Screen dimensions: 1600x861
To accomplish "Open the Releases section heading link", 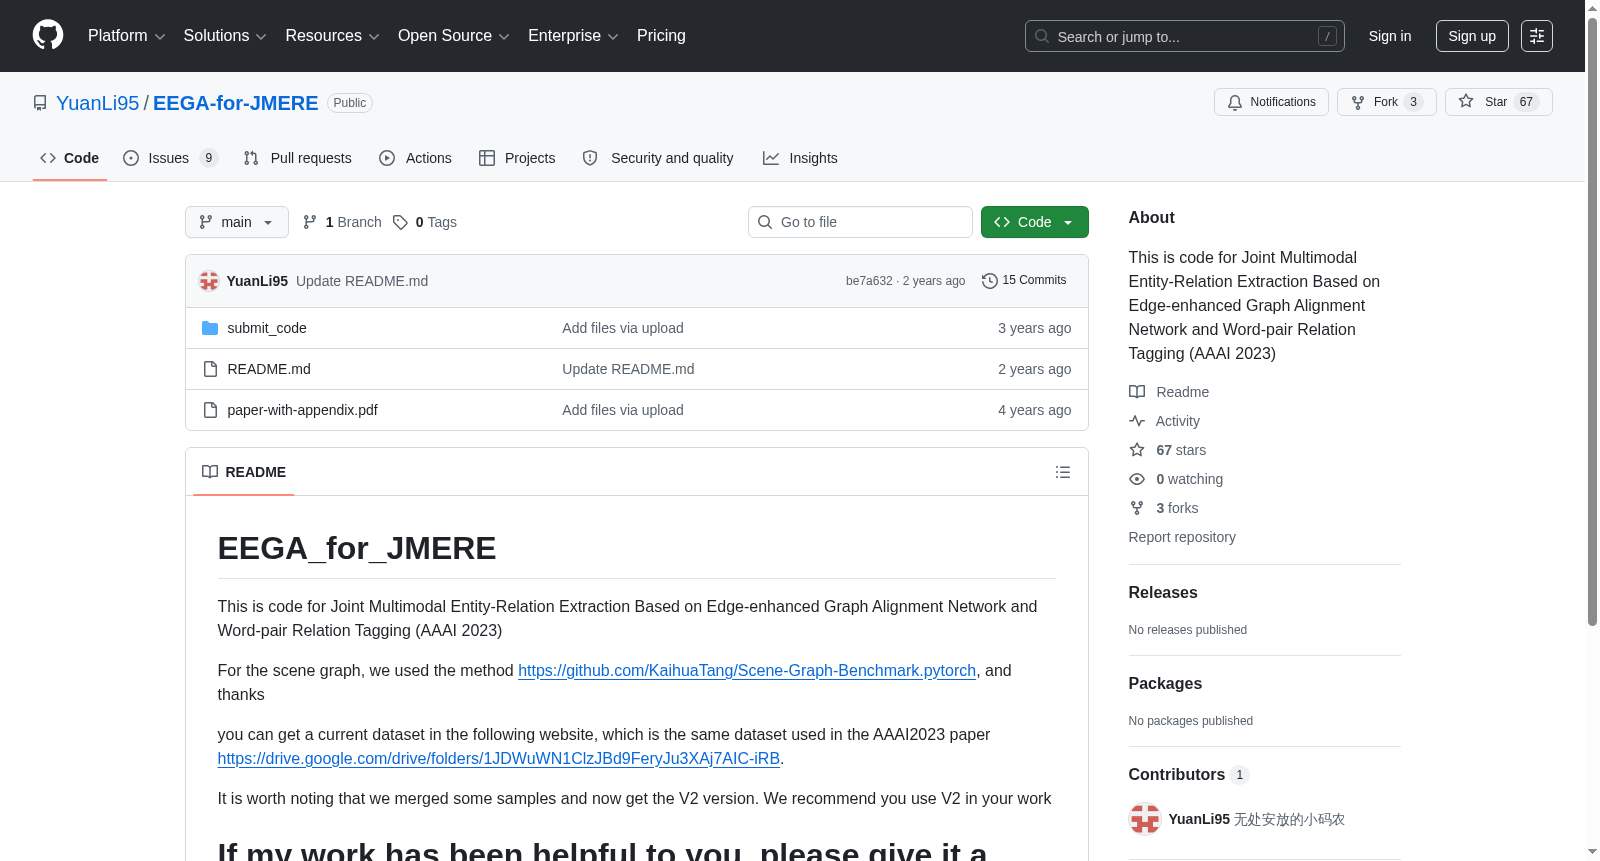I will (x=1163, y=593).
